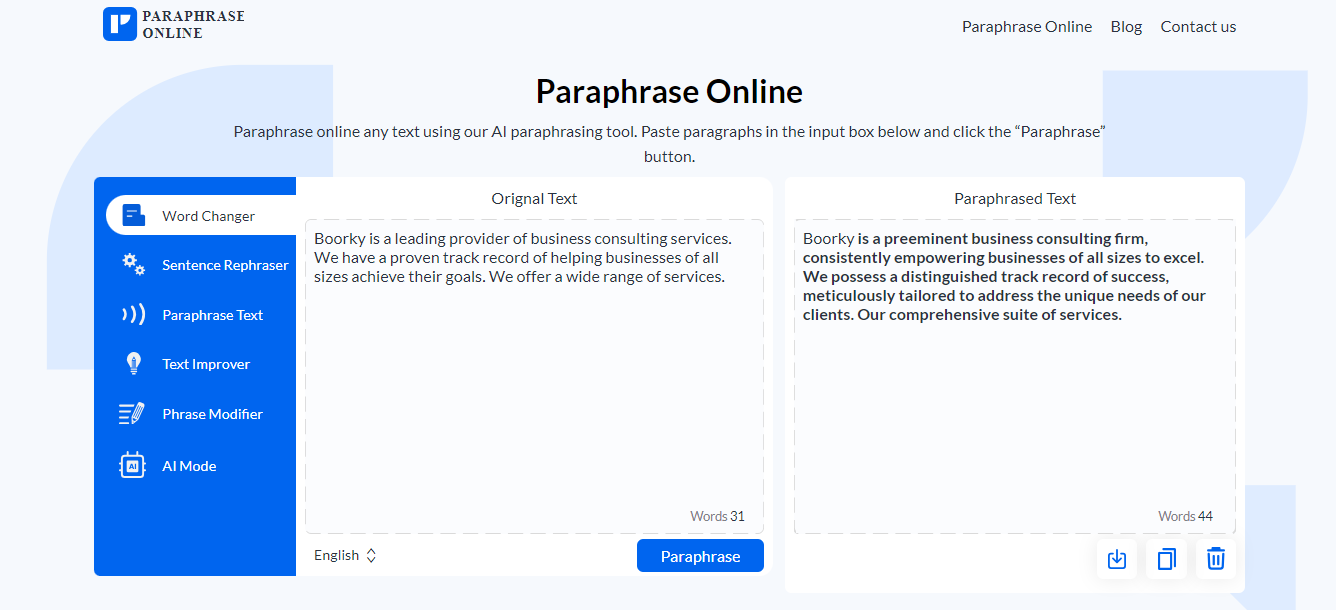
Task: Copy the paraphrased text to clipboard
Action: point(1166,559)
